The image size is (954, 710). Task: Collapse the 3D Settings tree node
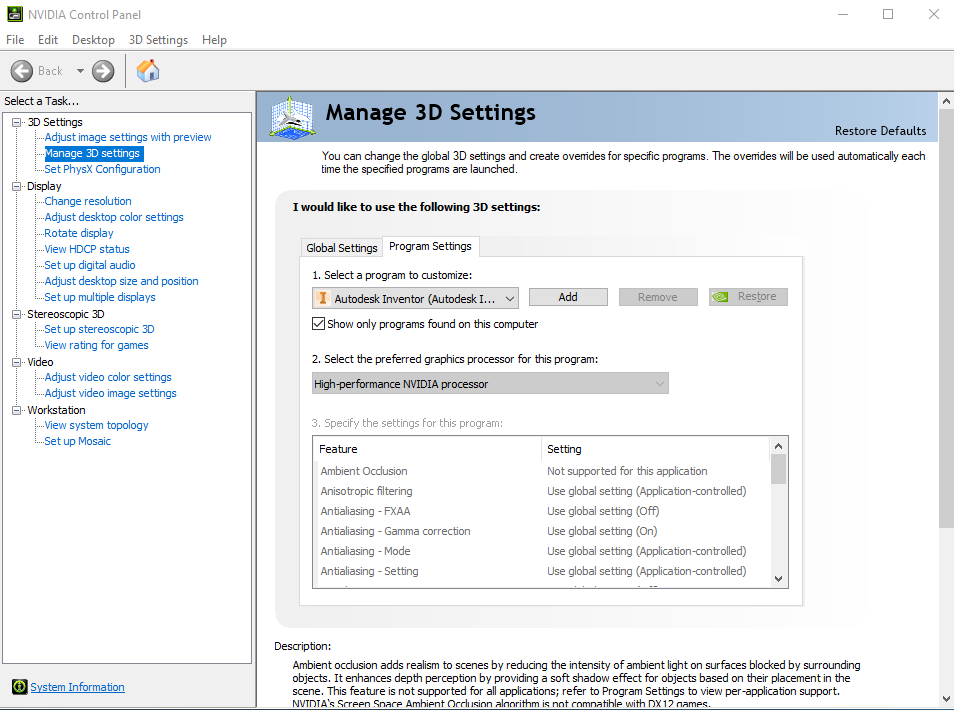point(17,122)
